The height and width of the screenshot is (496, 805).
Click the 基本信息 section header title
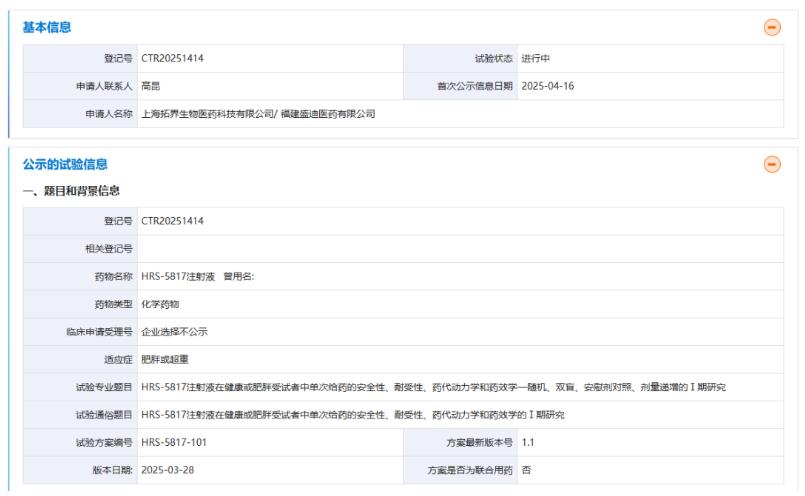click(x=47, y=27)
